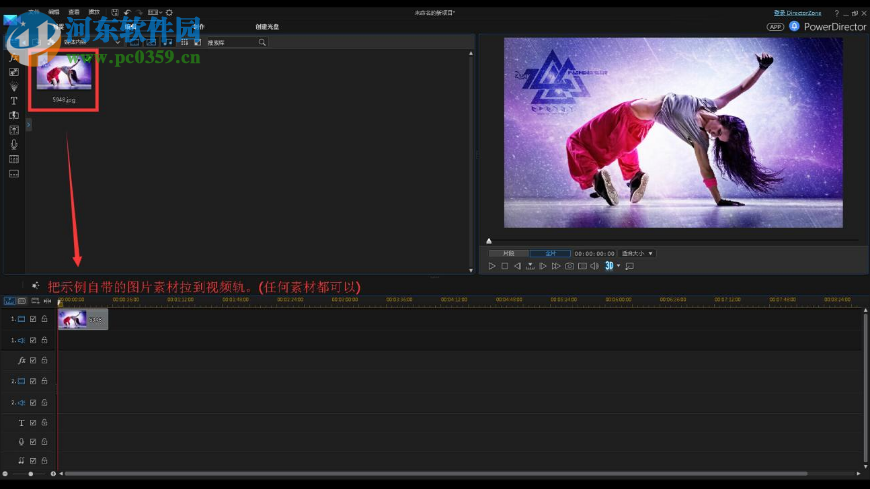Click the notification bell beside PowerDirector

(x=794, y=26)
